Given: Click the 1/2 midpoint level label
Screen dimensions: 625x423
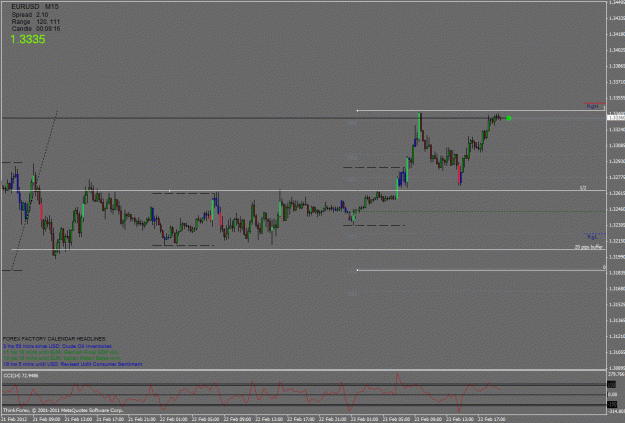Looking at the screenshot, I should click(x=583, y=188).
